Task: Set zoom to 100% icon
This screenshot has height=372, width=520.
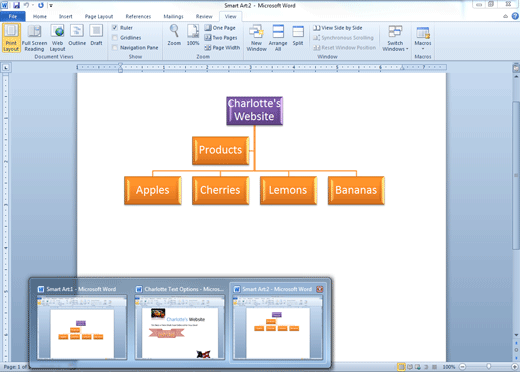Action: coord(193,35)
